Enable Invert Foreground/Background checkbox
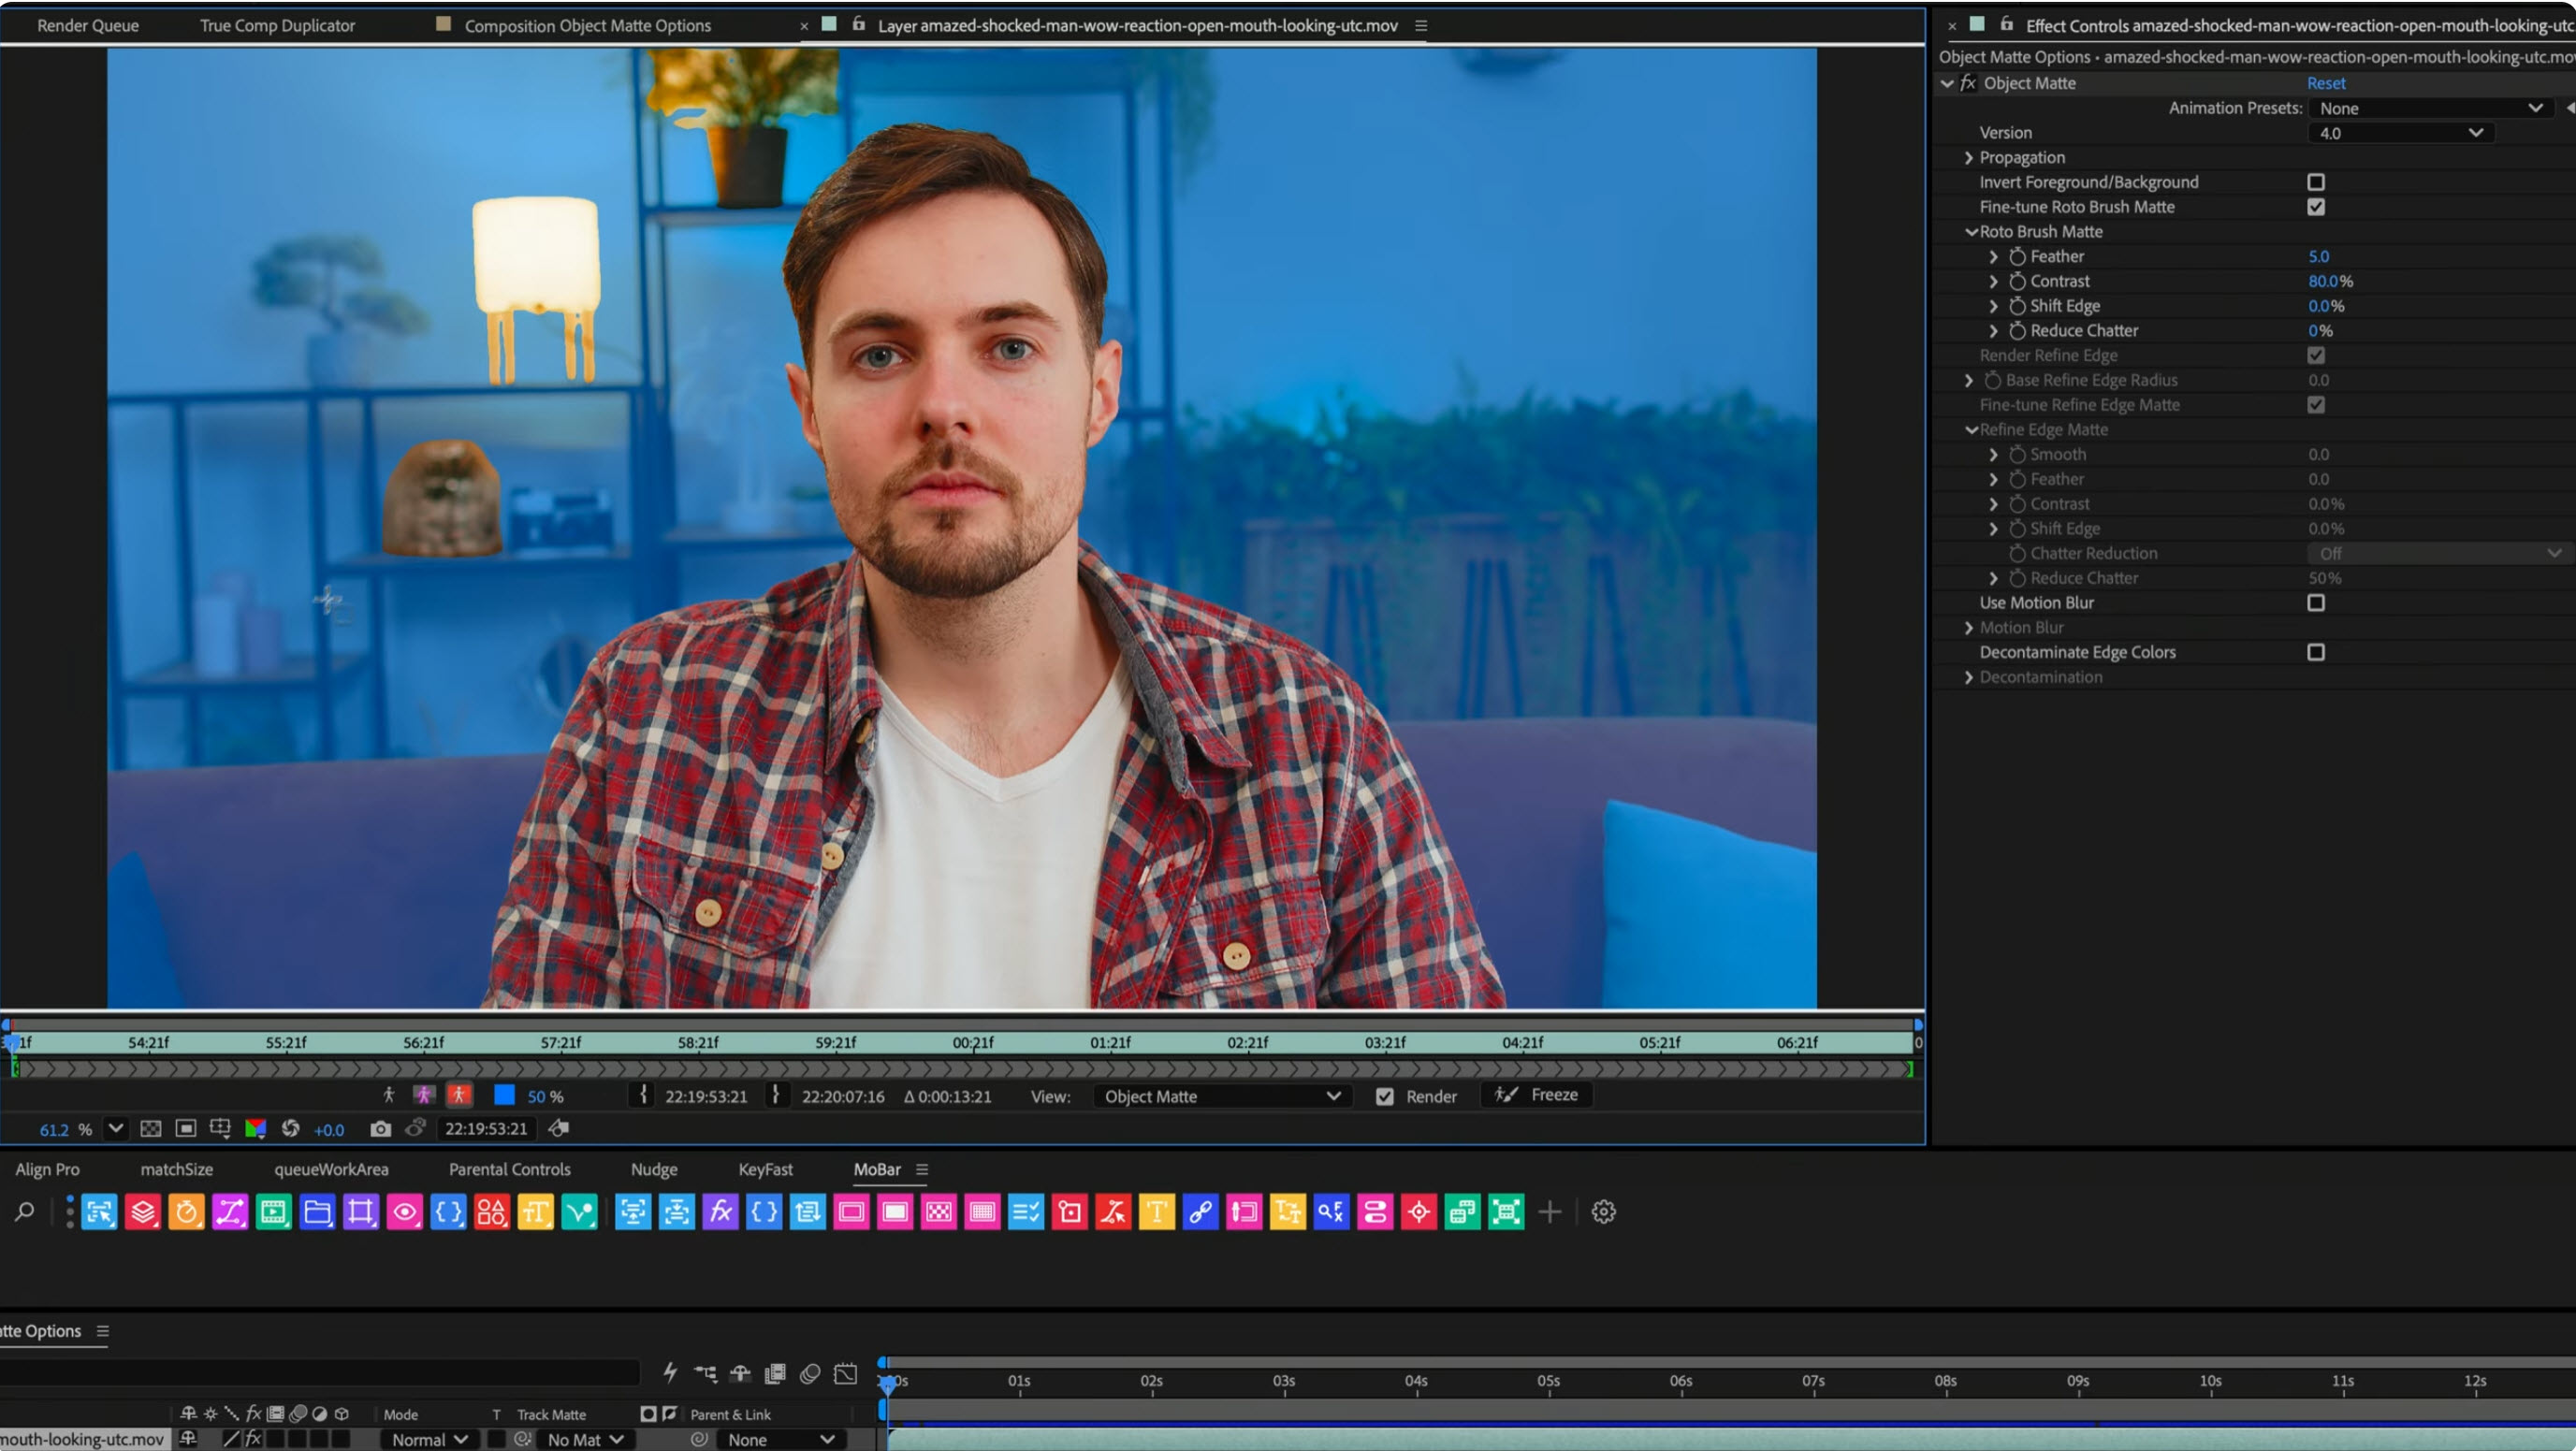Image resolution: width=2576 pixels, height=1451 pixels. click(2315, 182)
